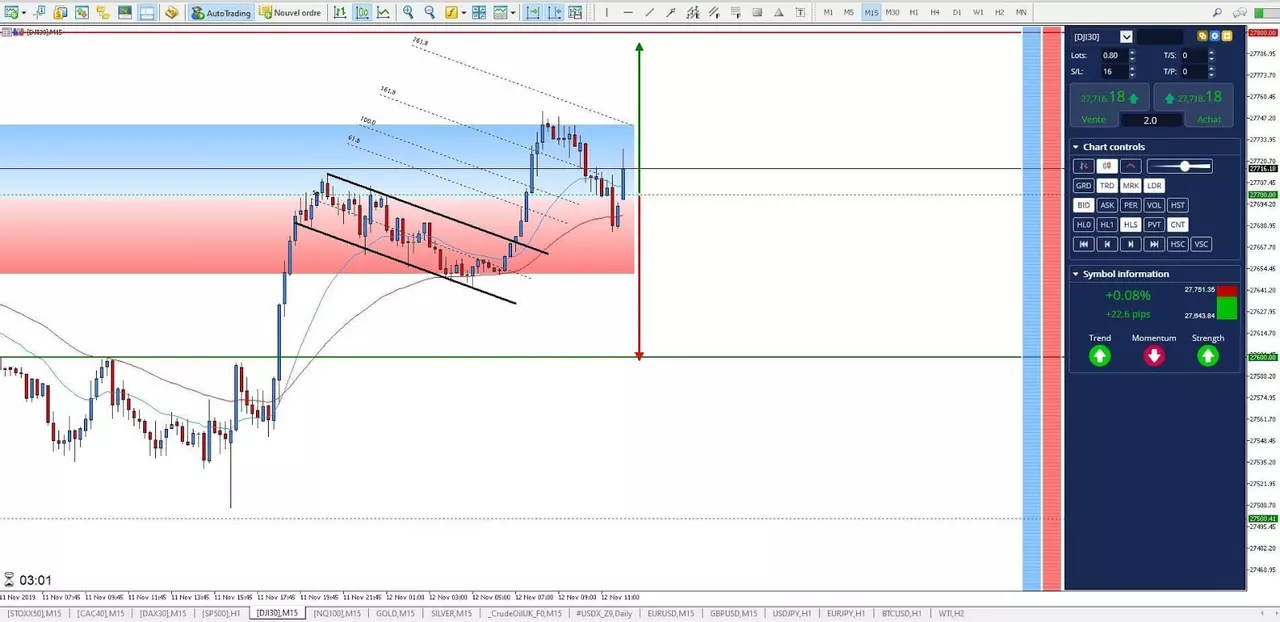Viewport: 1280px width, 622px height.
Task: Select the horizontal line drawing tool
Action: (628, 13)
